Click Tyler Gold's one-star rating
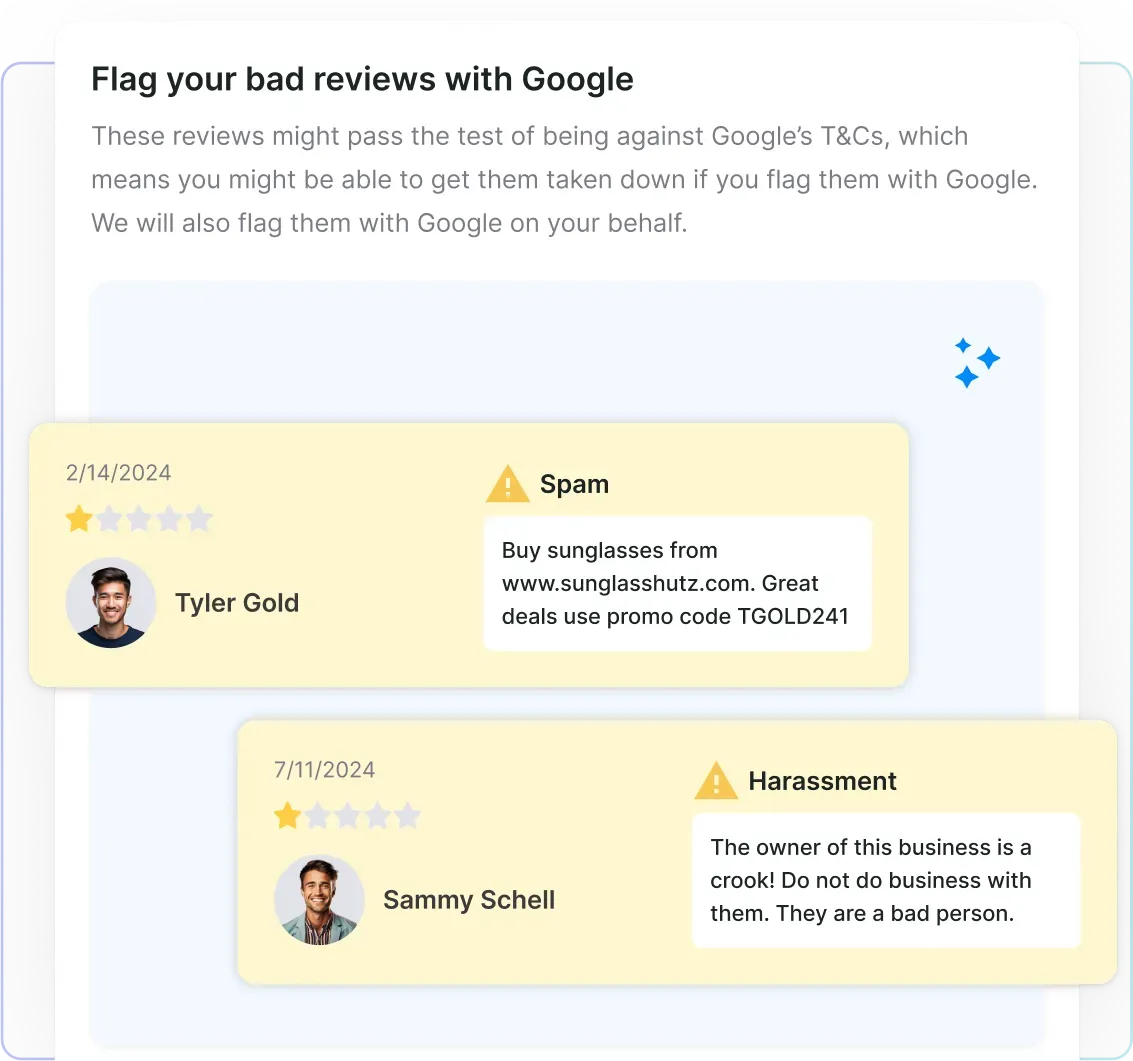This screenshot has width=1133, height=1061. click(139, 519)
